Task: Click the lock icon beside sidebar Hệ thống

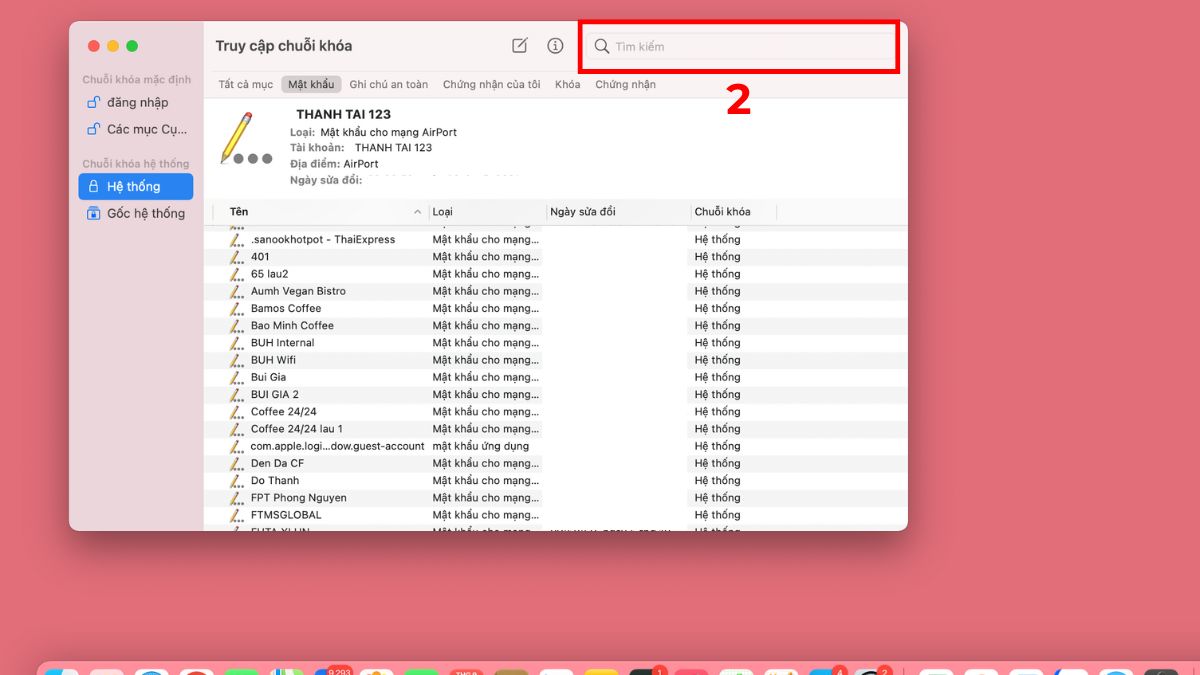Action: (93, 186)
